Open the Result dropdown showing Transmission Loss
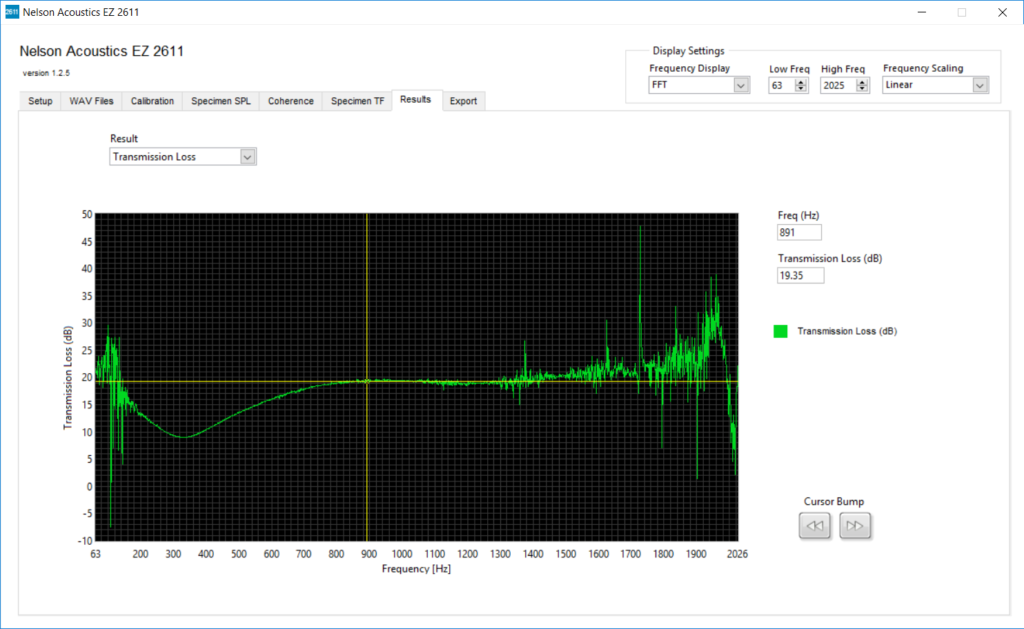 tap(246, 156)
